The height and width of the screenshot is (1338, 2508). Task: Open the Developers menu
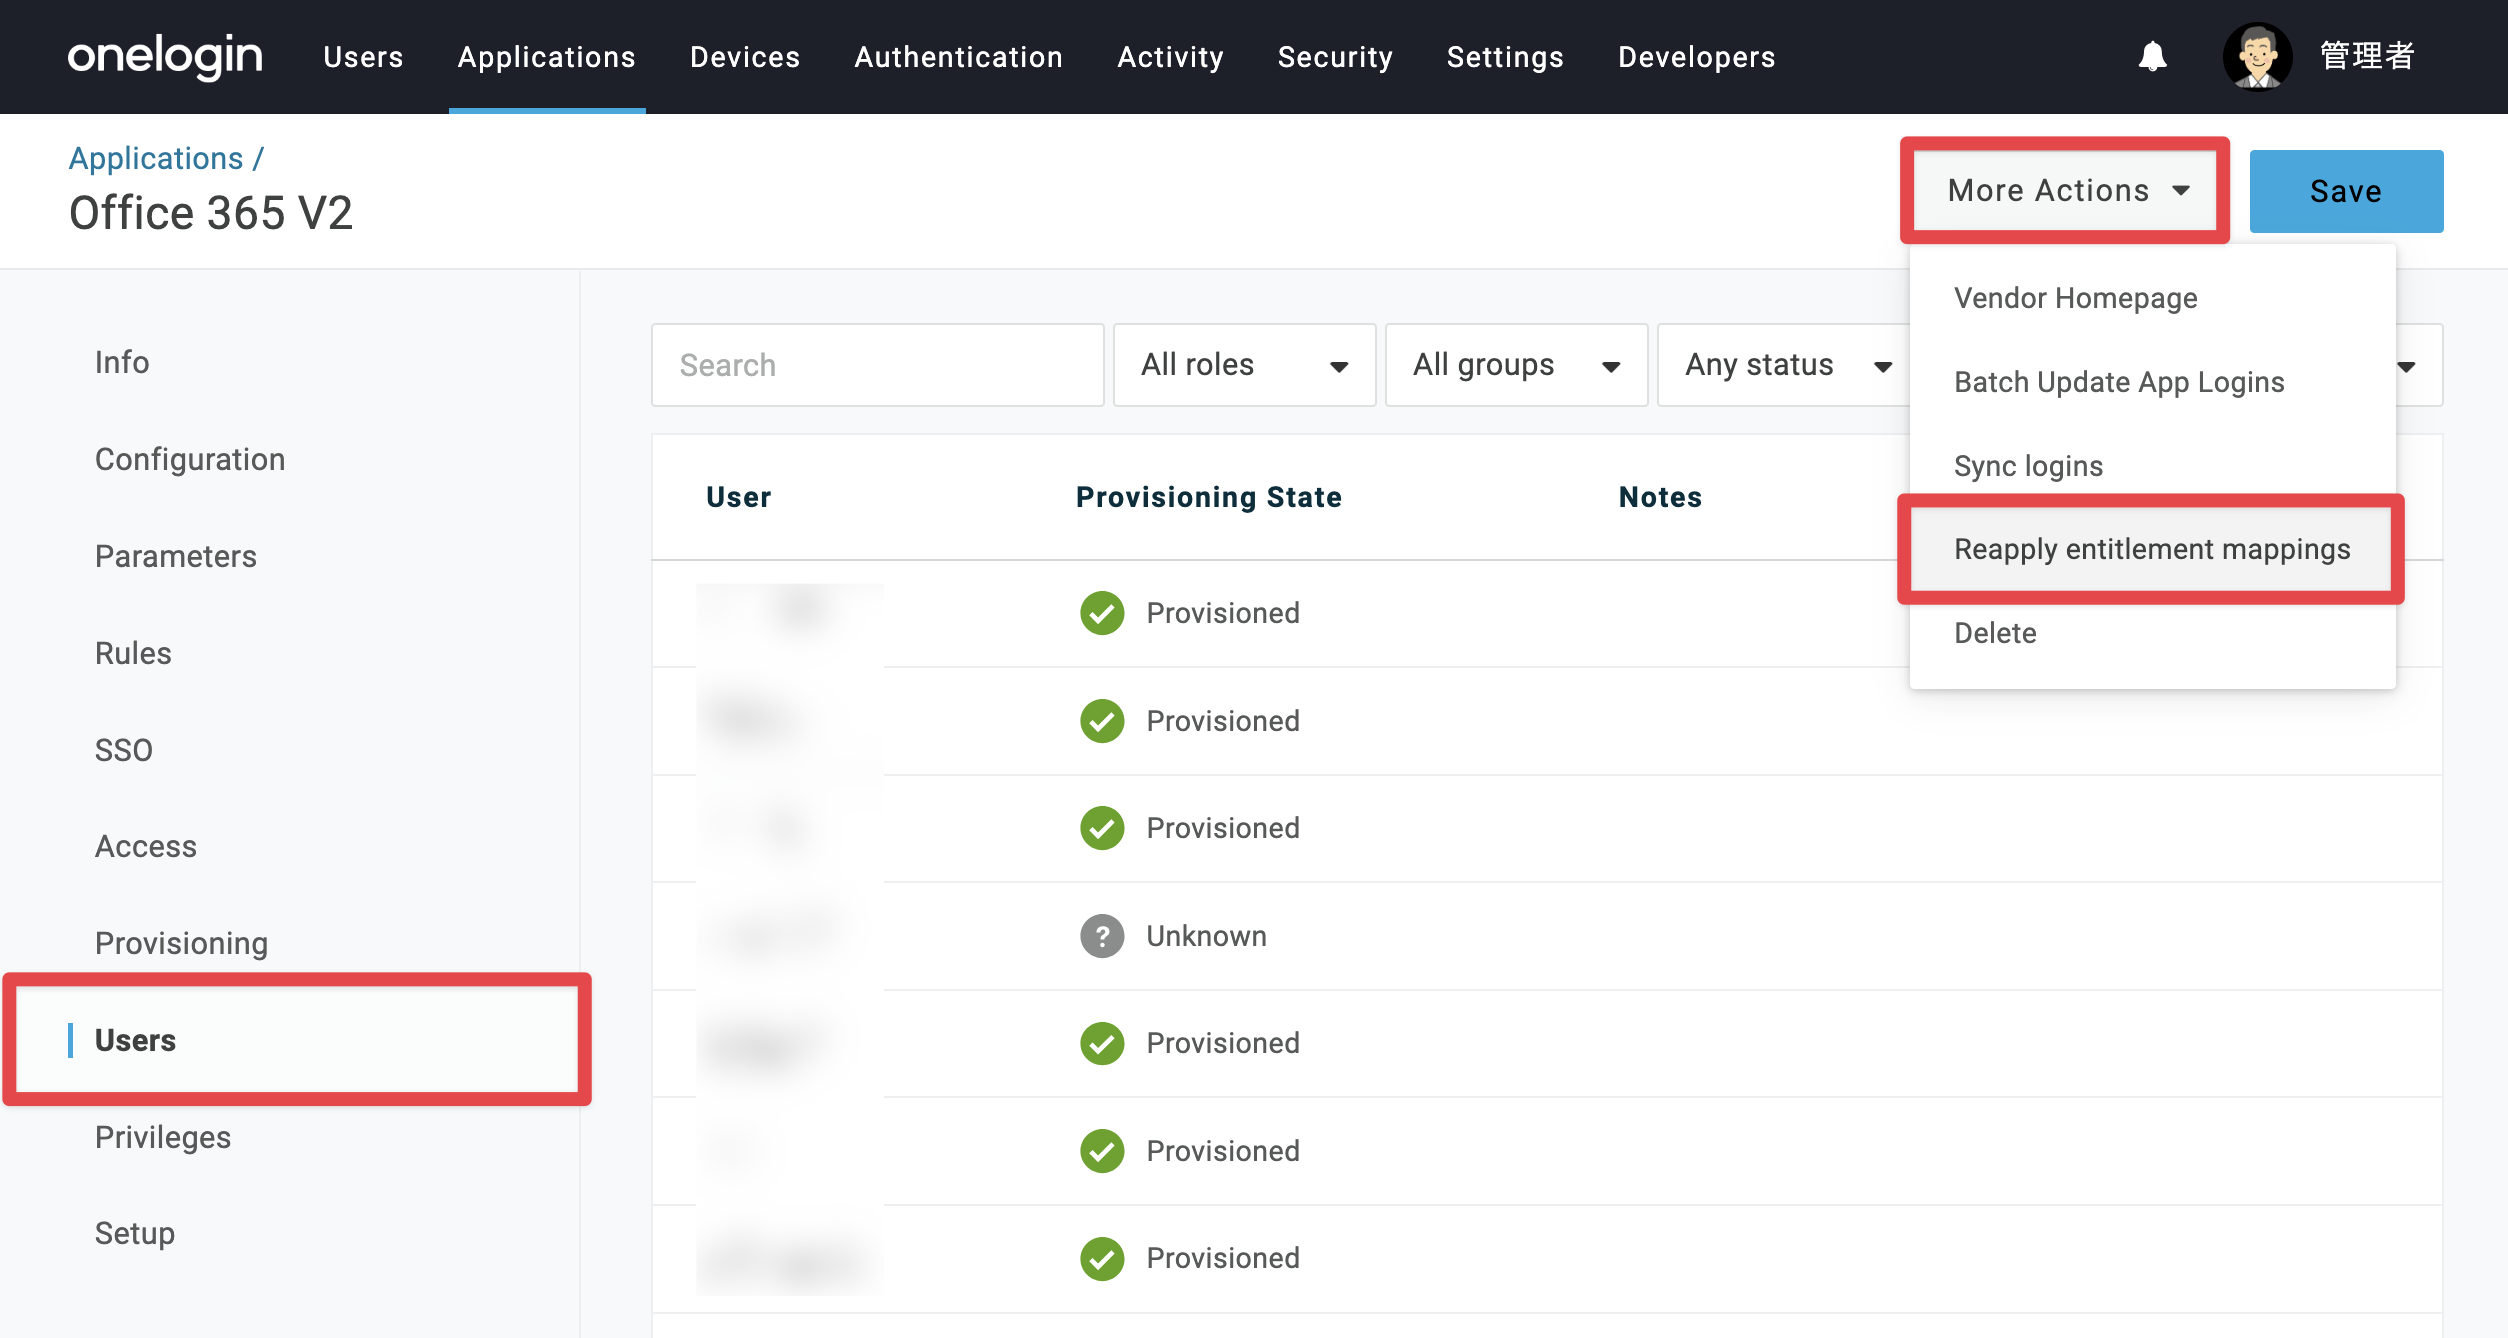pos(1697,57)
